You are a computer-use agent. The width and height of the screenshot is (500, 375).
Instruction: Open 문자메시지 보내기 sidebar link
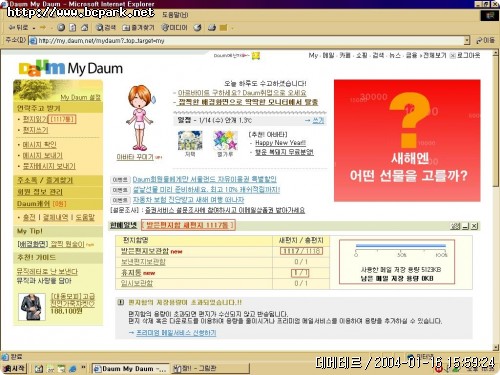[x=49, y=166]
